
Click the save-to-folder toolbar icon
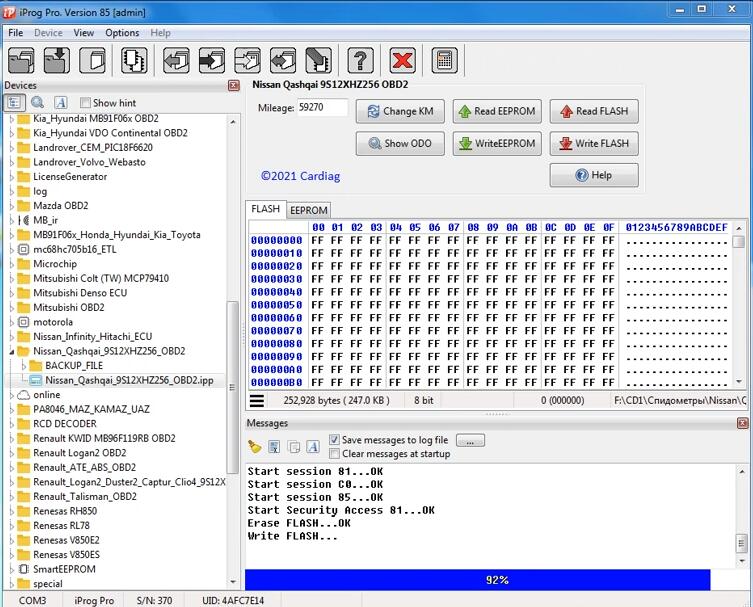point(57,61)
